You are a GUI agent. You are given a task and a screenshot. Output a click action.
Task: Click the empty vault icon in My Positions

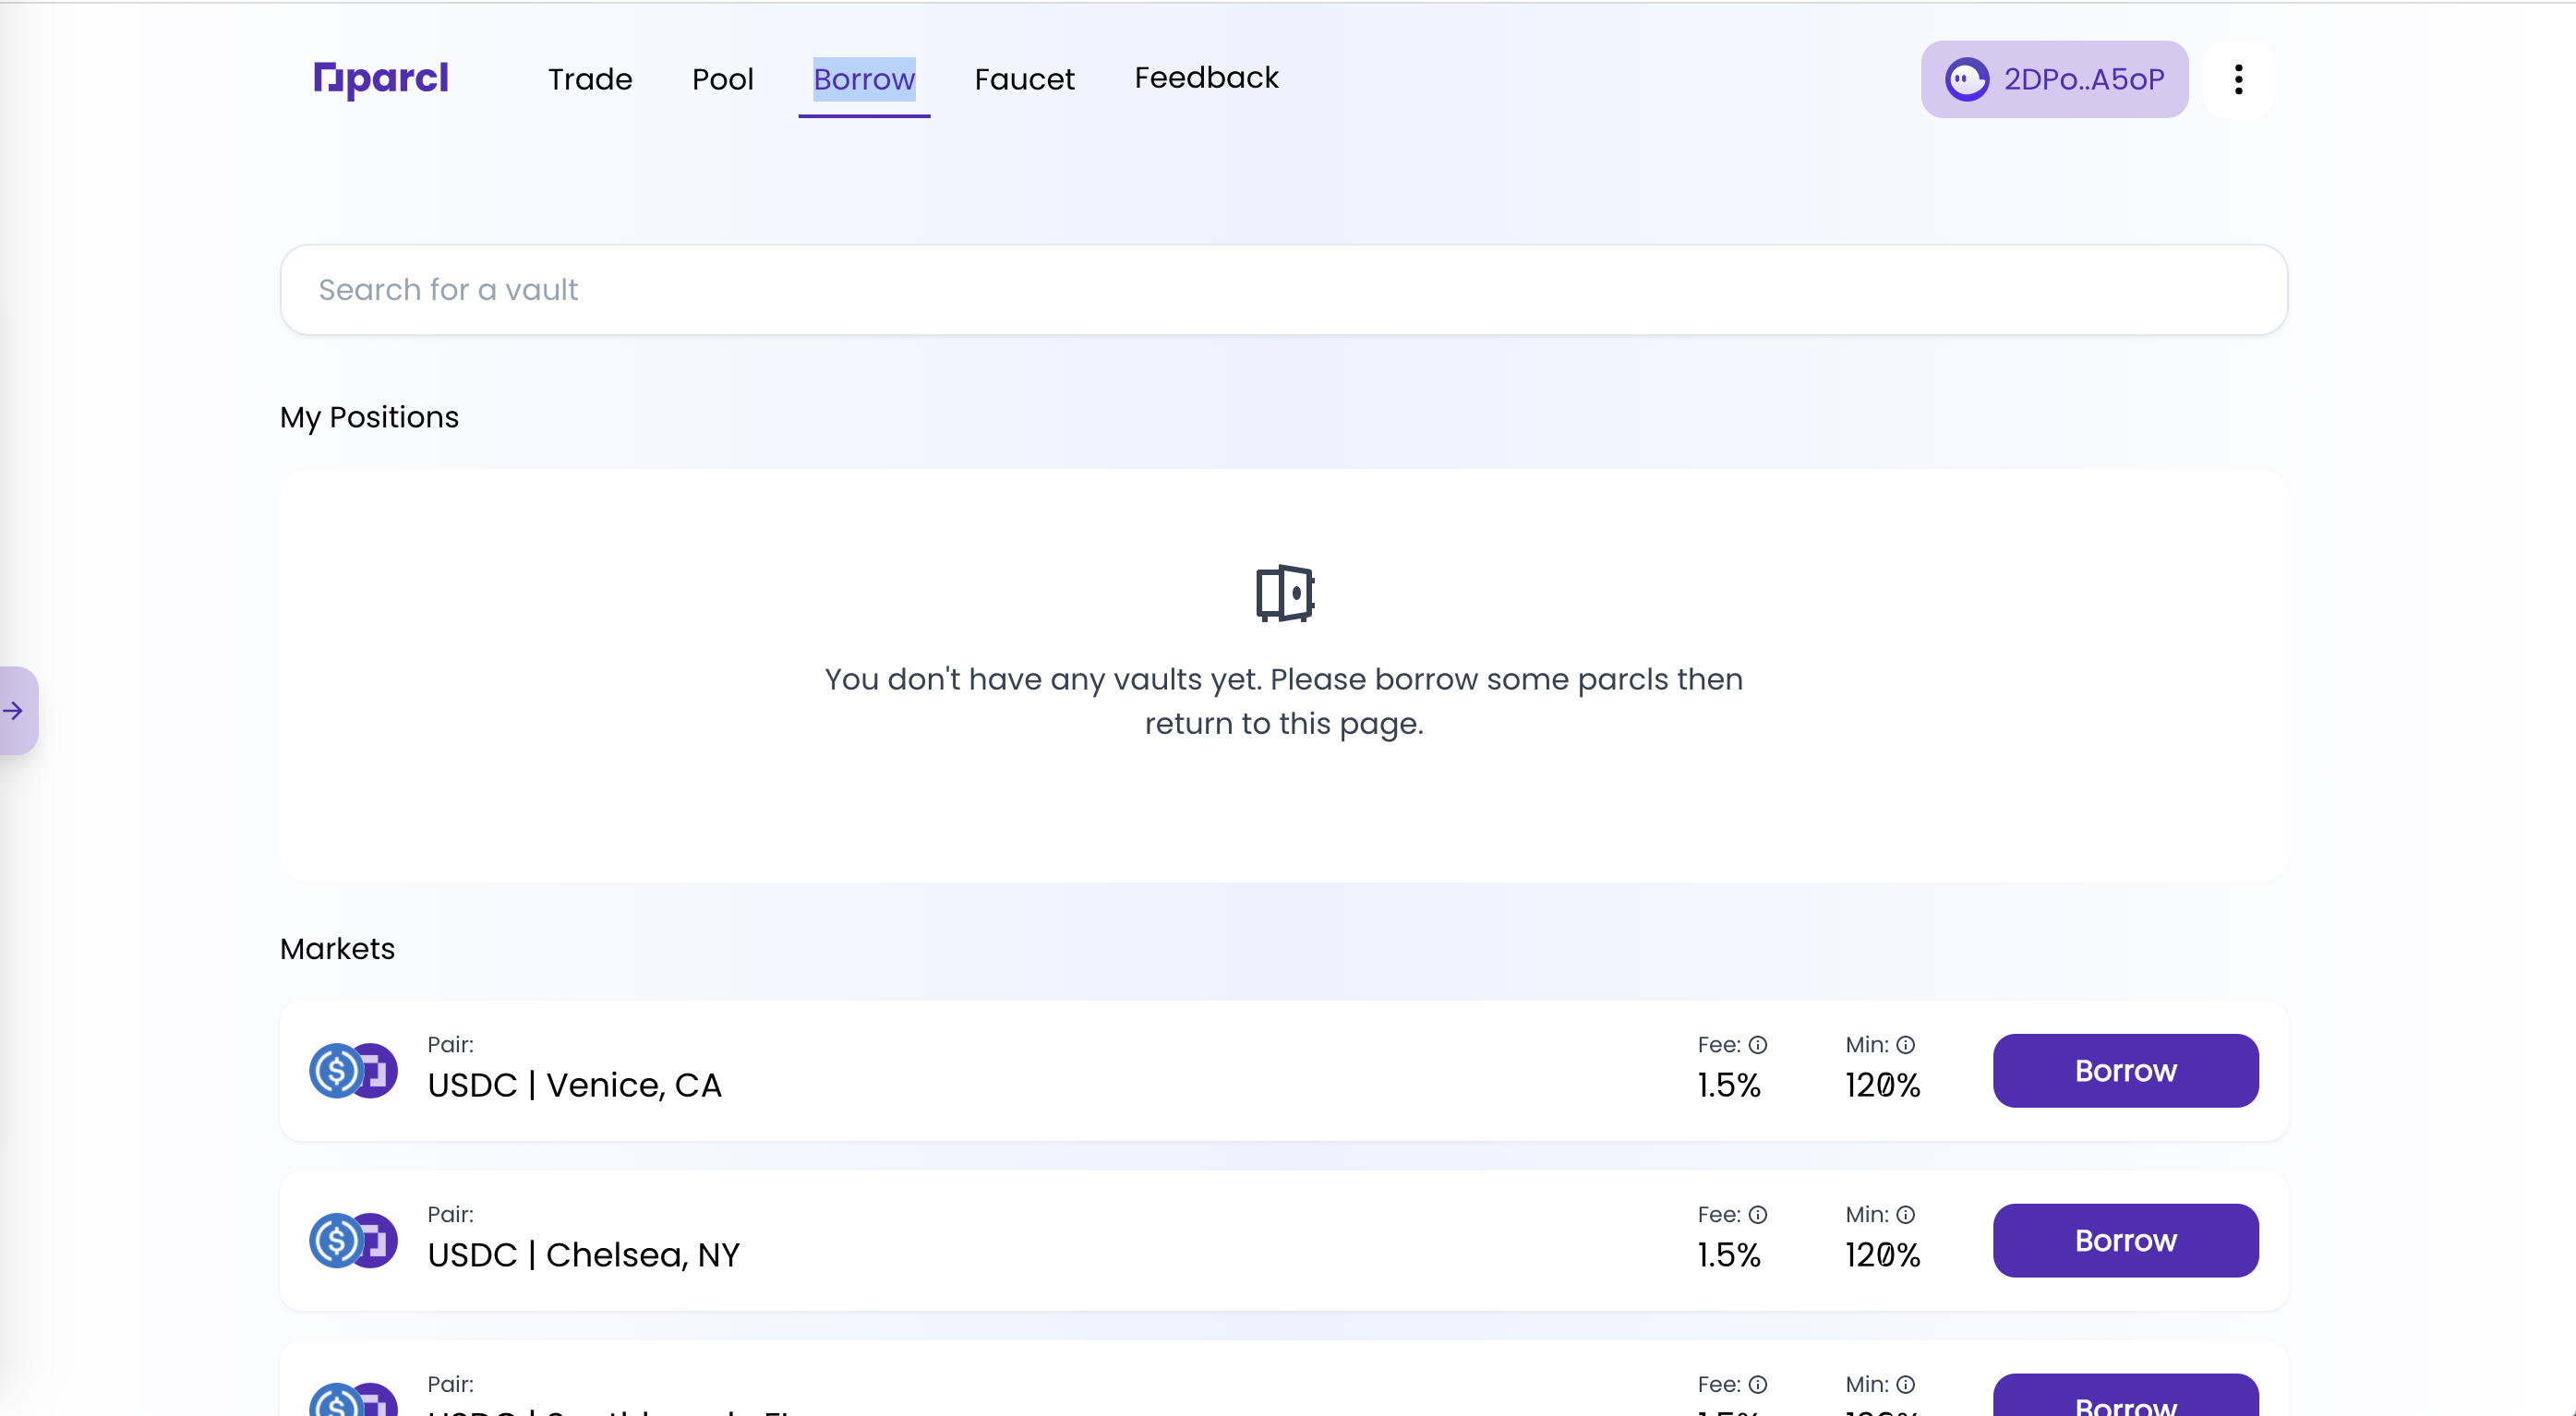point(1284,593)
